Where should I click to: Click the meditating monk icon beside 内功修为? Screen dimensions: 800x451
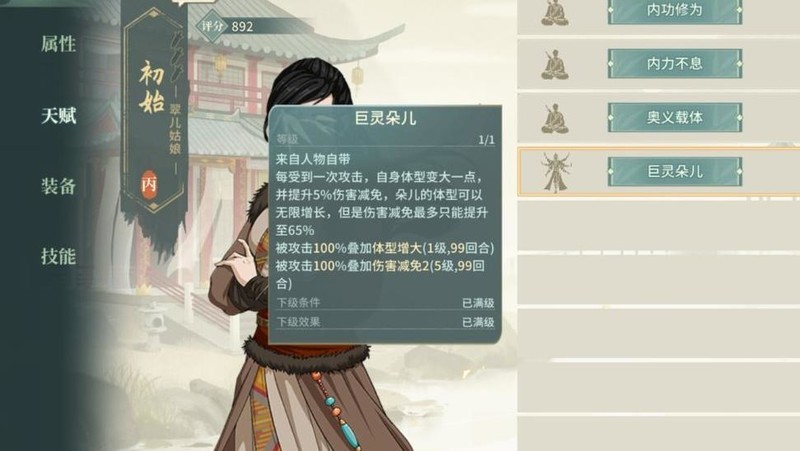coord(555,12)
